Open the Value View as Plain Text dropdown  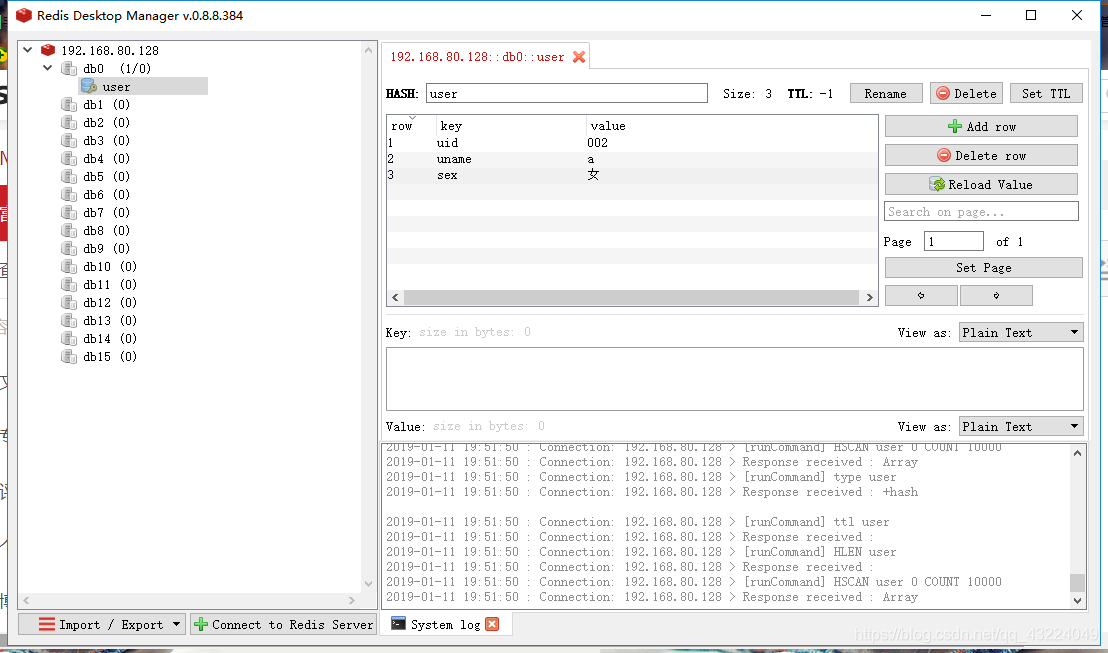(1021, 427)
